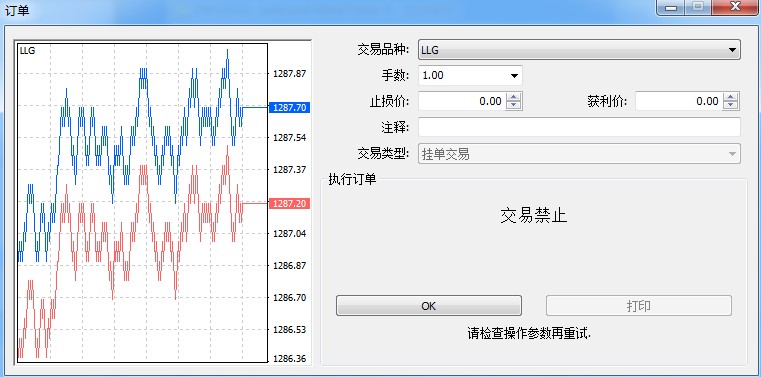Click the 执行订单 group title

click(x=352, y=179)
